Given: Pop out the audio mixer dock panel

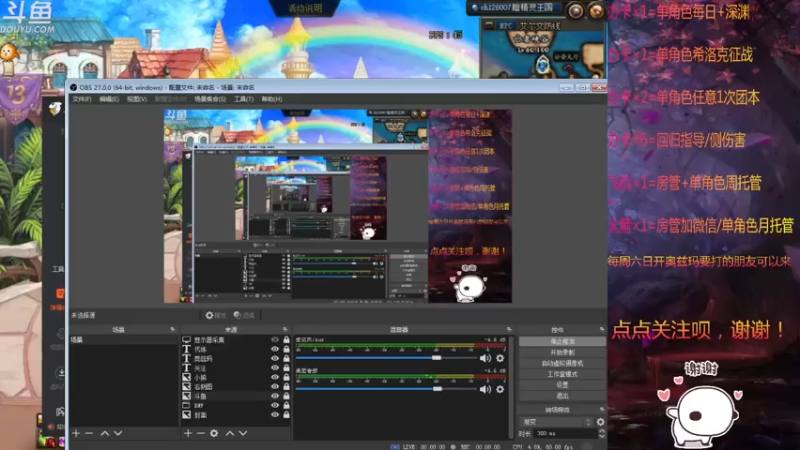Looking at the screenshot, I should (x=509, y=330).
